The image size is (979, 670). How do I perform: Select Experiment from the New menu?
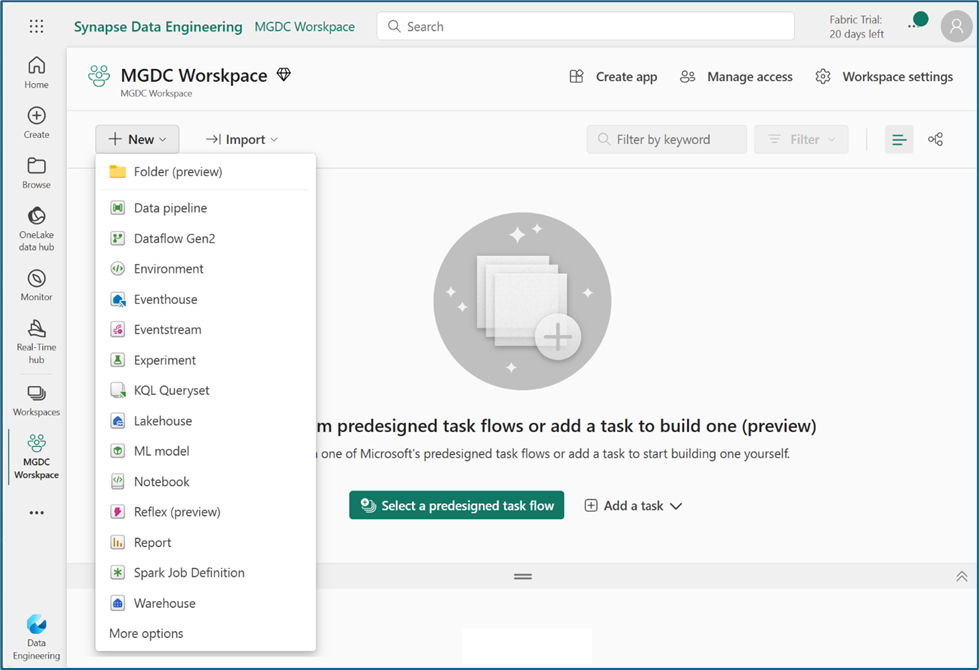point(206,360)
